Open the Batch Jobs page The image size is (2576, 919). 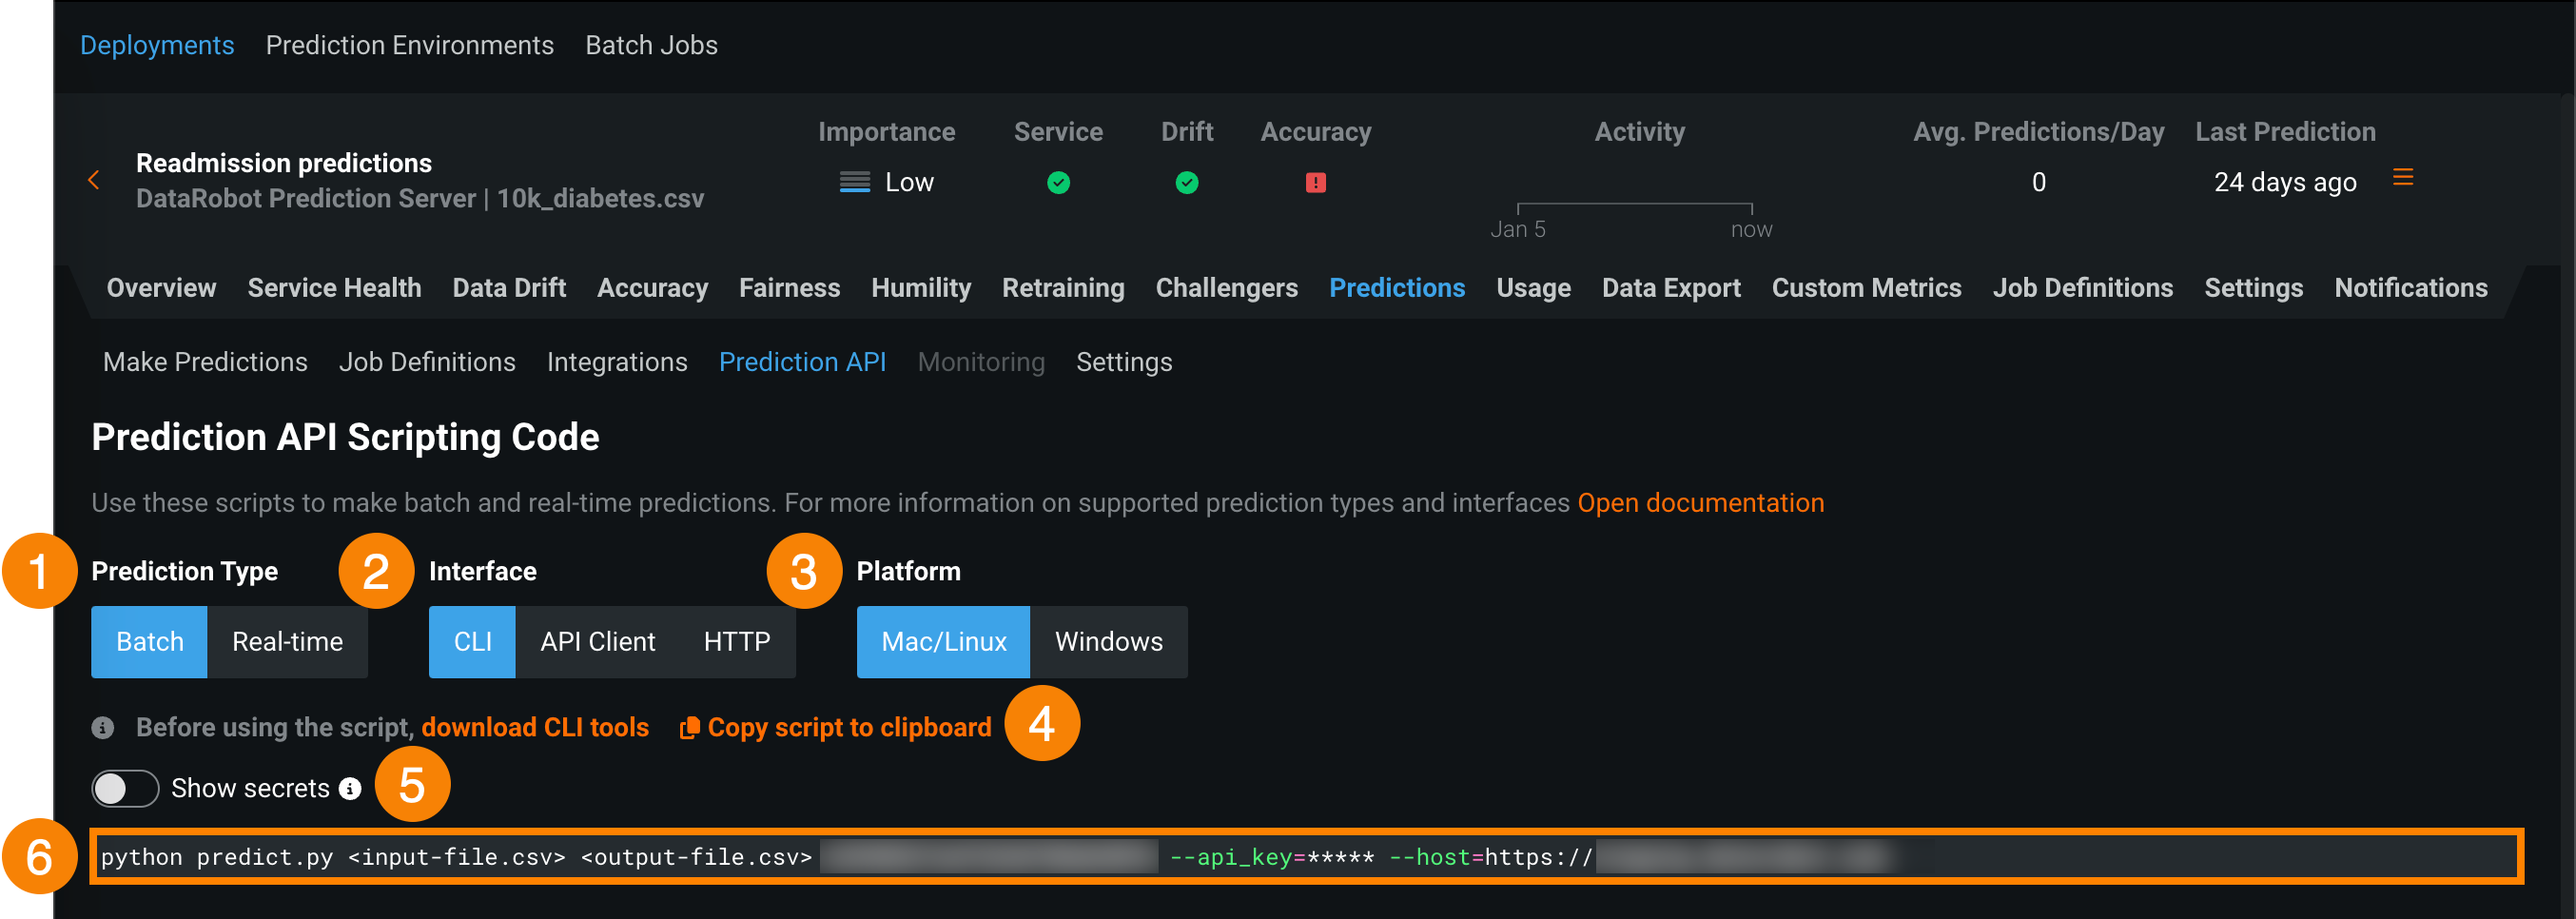click(651, 45)
